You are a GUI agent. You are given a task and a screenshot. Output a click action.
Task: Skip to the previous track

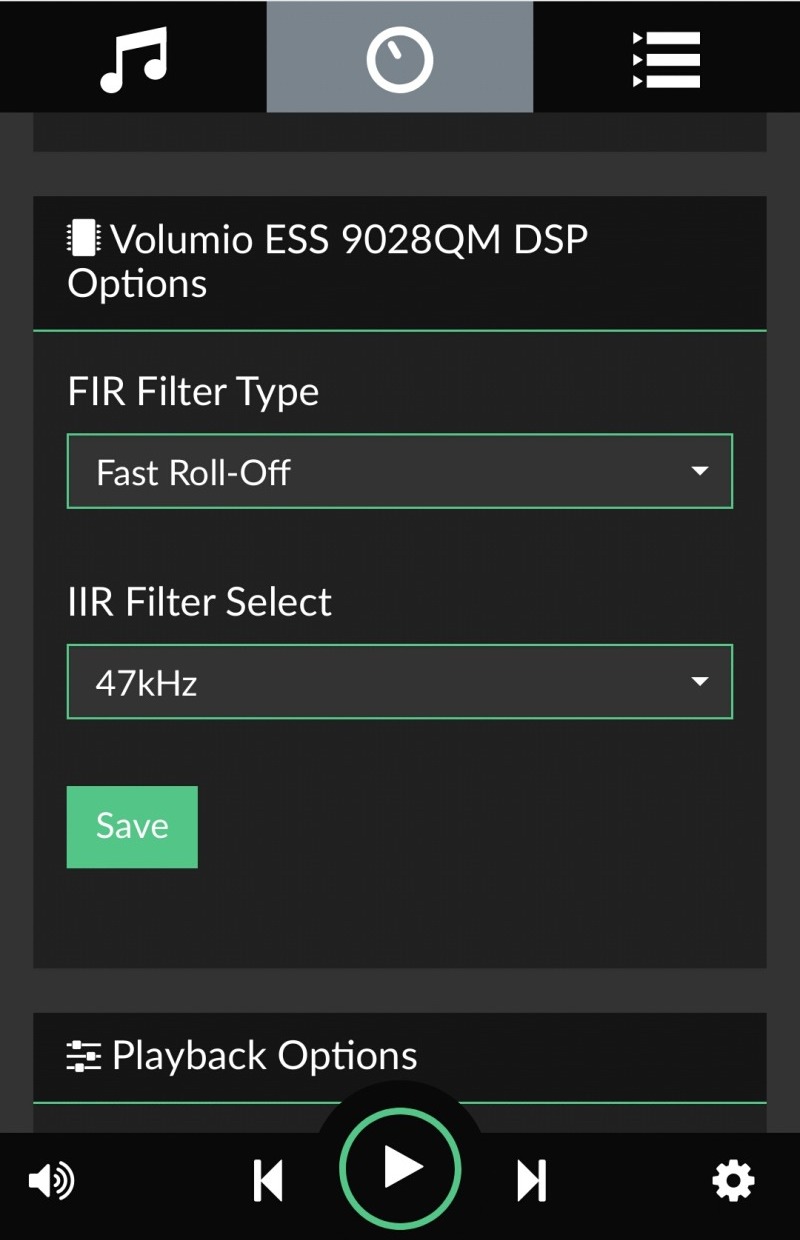click(268, 1181)
